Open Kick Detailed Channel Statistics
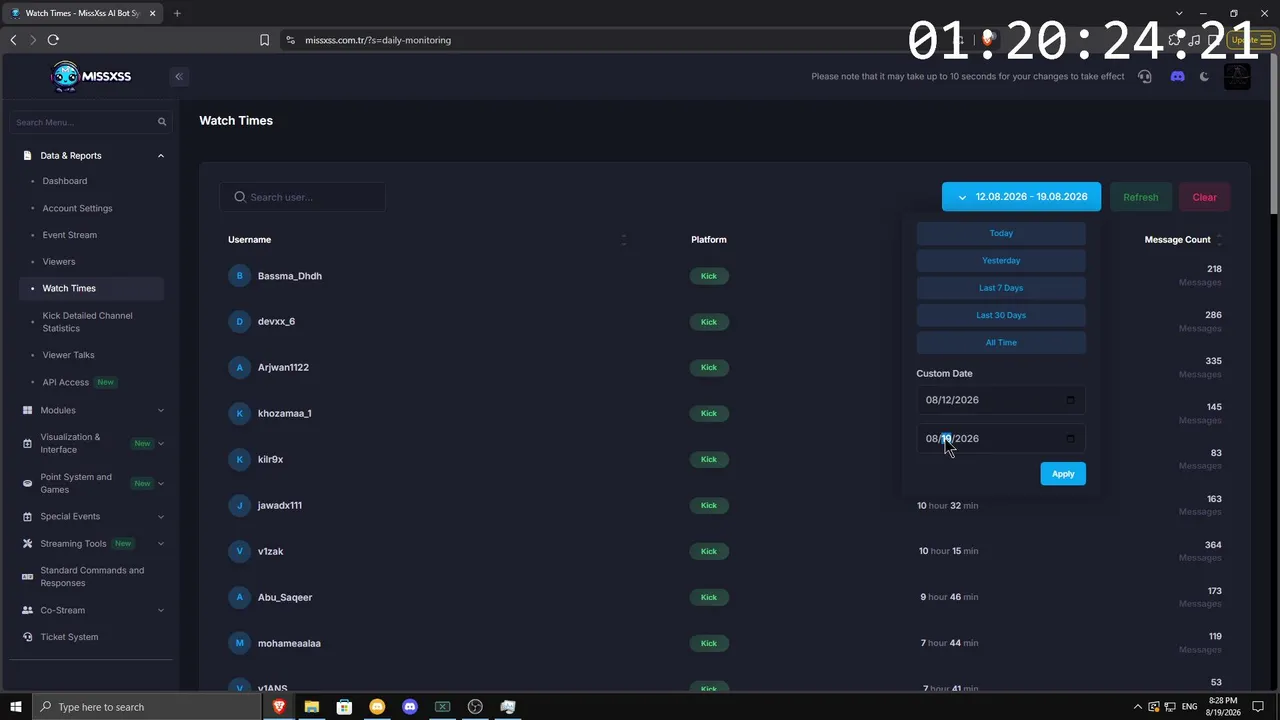The height and width of the screenshot is (720, 1280). tap(87, 322)
